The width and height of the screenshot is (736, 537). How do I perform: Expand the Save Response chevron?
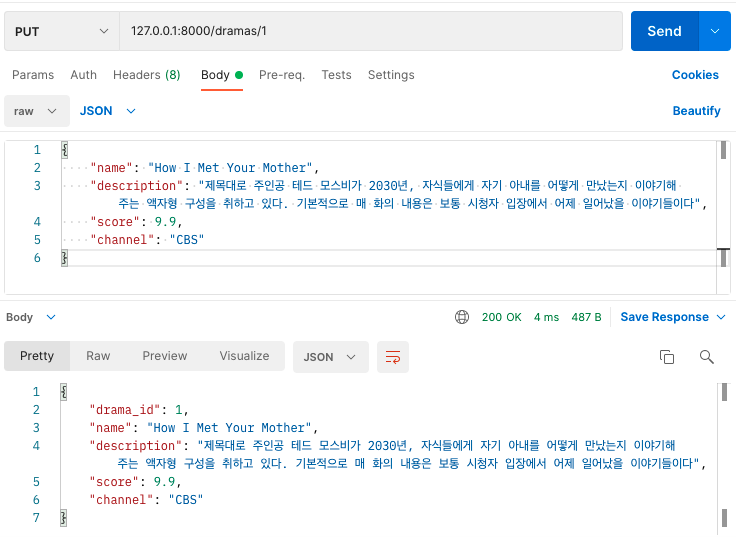721,317
